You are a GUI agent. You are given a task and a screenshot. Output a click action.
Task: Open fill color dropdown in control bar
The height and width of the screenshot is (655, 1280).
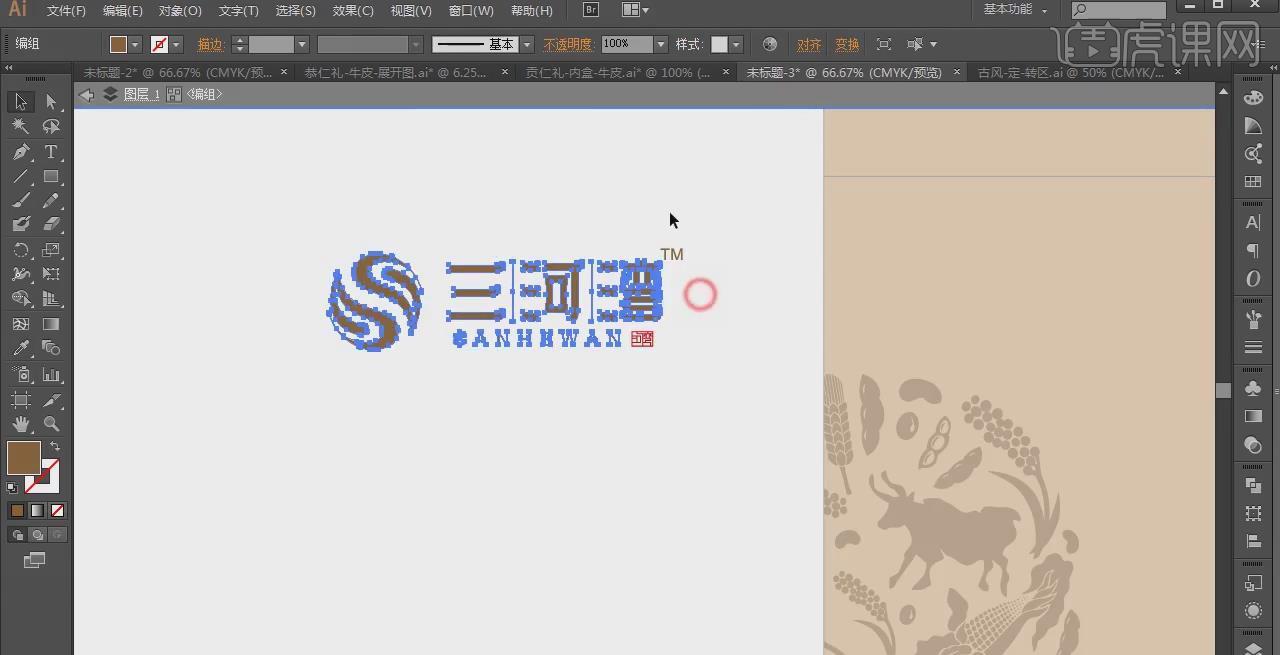(x=135, y=45)
